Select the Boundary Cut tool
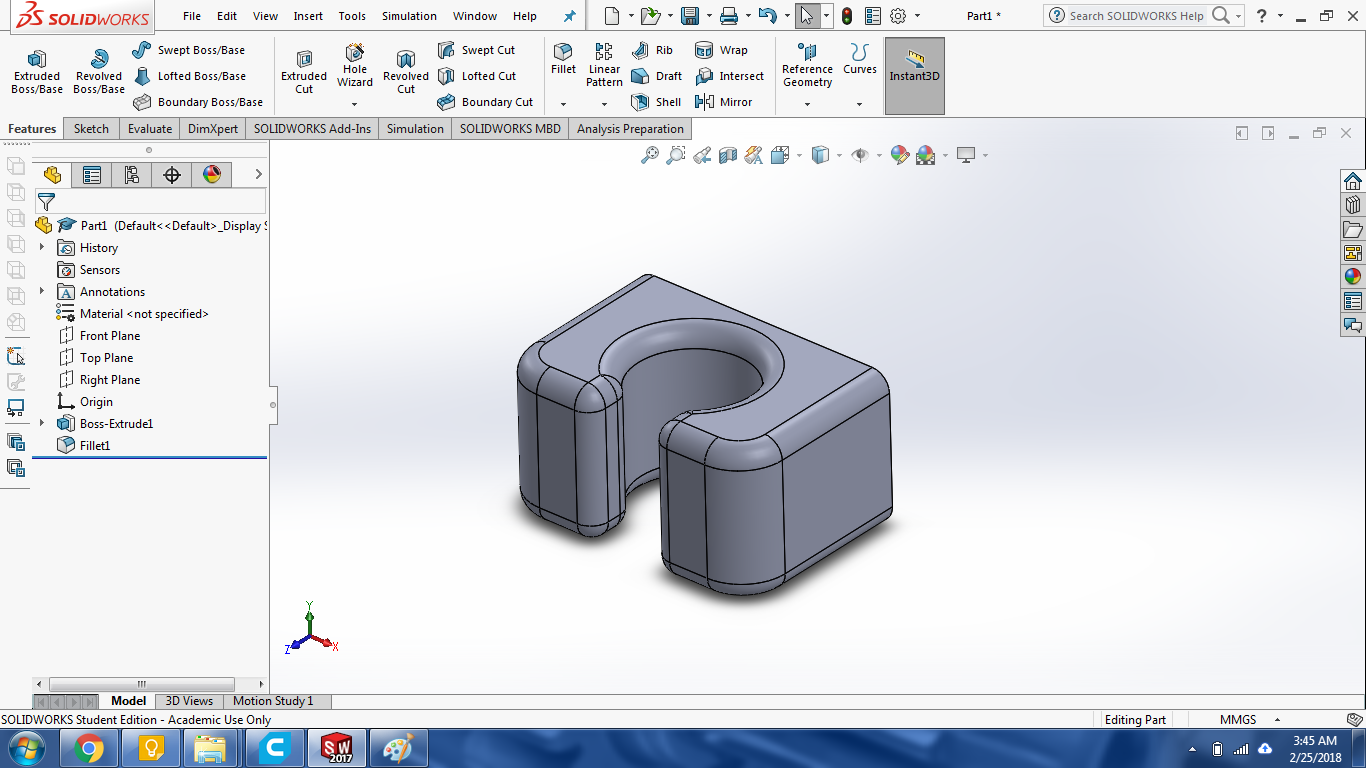 pos(486,102)
